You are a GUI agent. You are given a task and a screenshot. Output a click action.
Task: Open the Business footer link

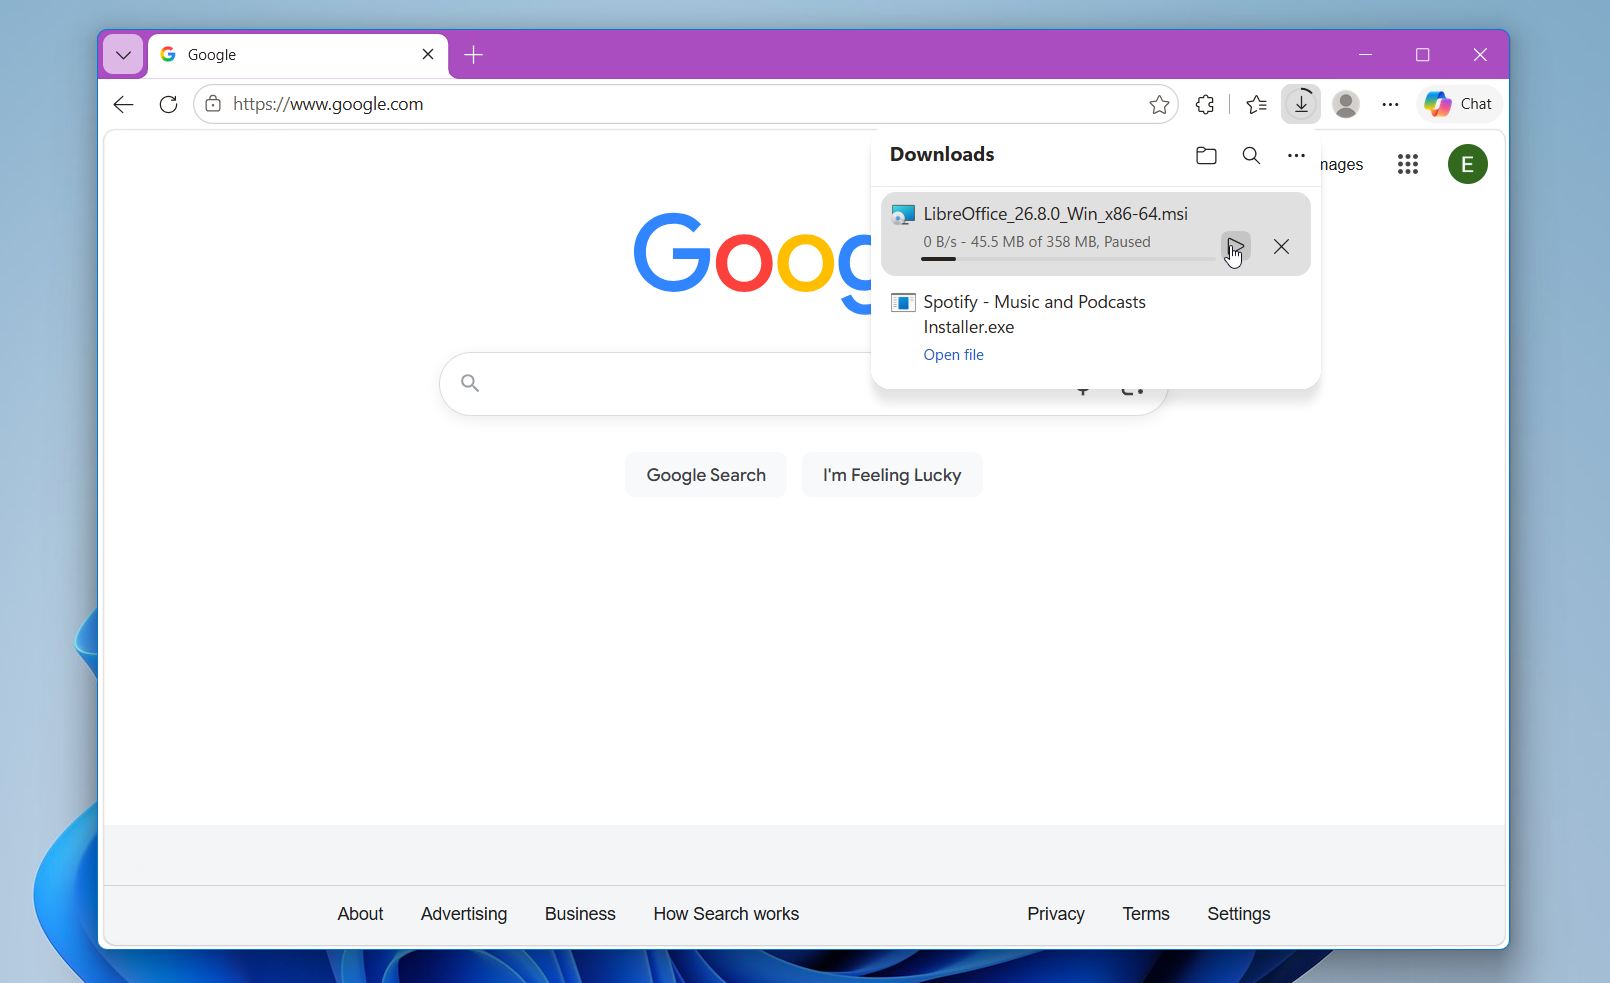(580, 914)
